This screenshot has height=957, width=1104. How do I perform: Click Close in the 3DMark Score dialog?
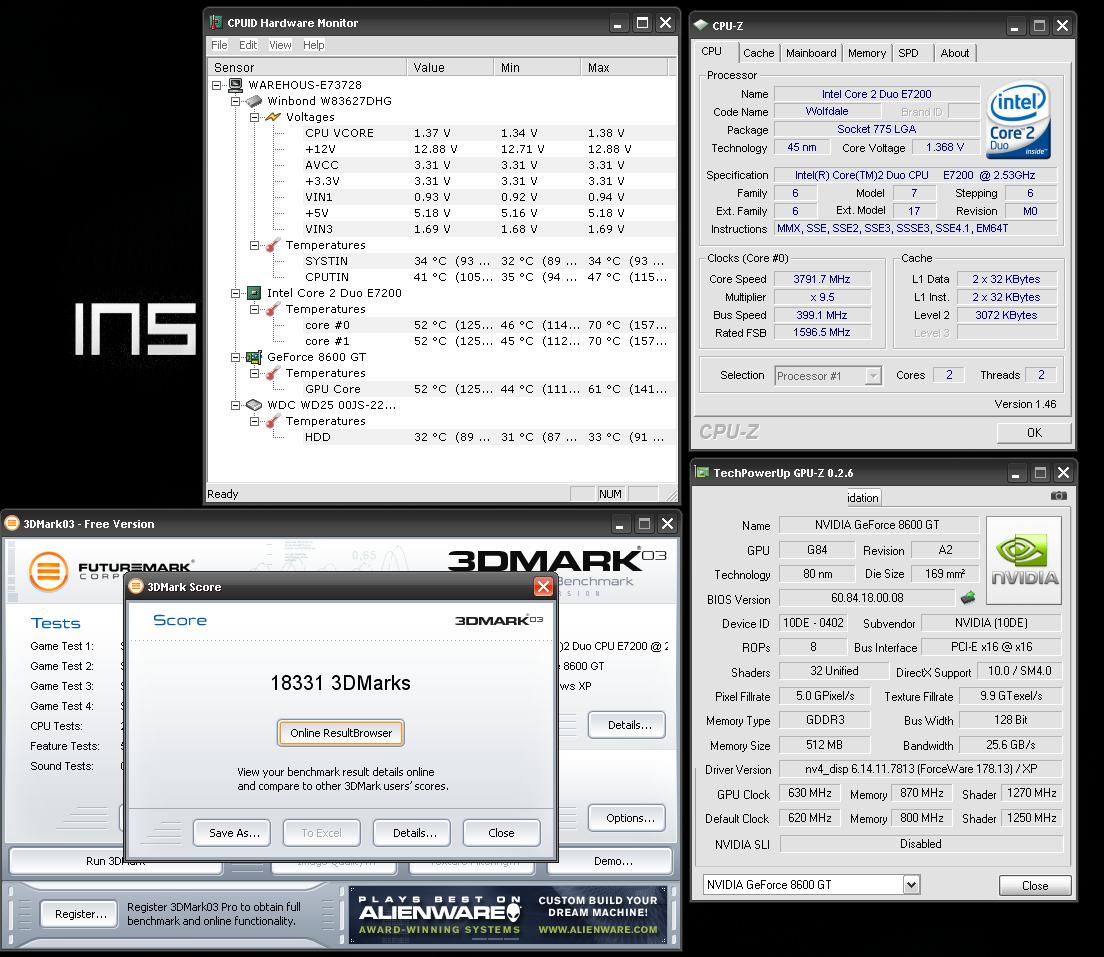(x=501, y=832)
